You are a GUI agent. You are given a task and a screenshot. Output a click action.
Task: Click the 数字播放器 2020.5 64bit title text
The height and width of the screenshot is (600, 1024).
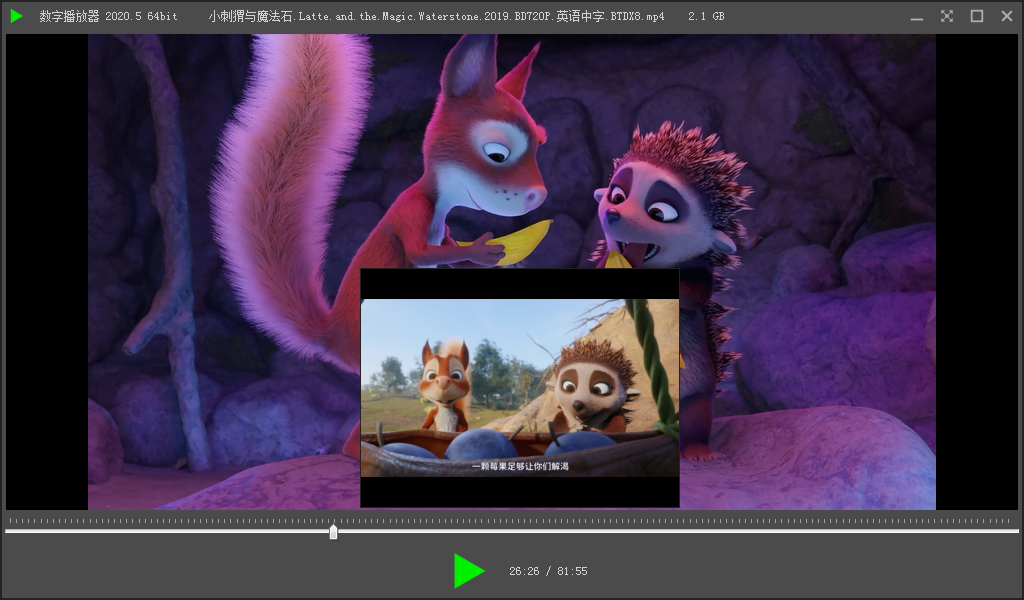[x=108, y=17]
